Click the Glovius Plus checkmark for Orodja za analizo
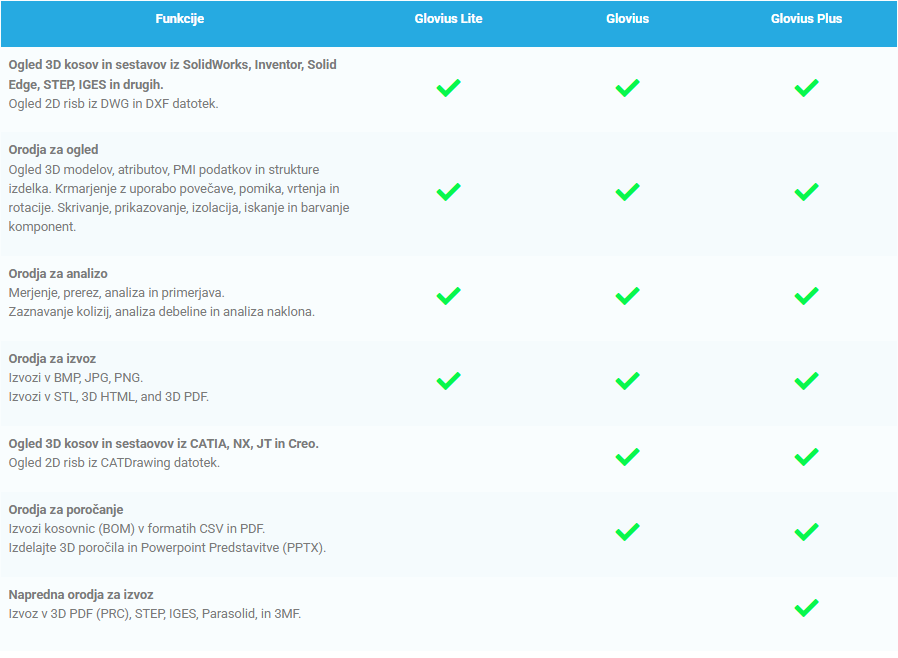Screen dimensions: 898x658 (x=806, y=296)
